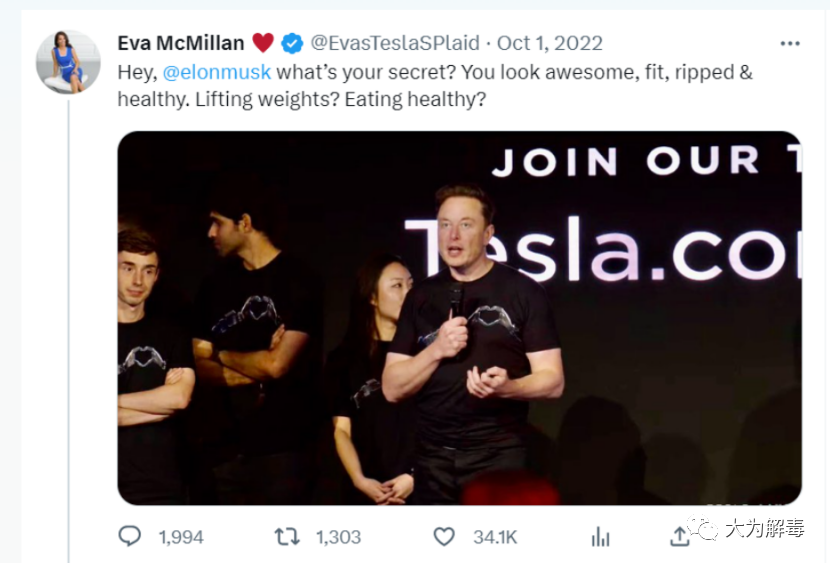This screenshot has width=831, height=564.
Task: Open tweet analytics bar chart icon
Action: (x=600, y=537)
